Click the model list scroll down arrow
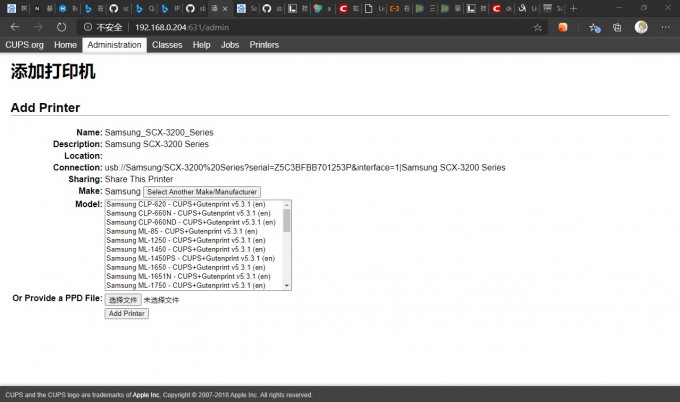Screen dimensions: 680x402 [x=287, y=285]
